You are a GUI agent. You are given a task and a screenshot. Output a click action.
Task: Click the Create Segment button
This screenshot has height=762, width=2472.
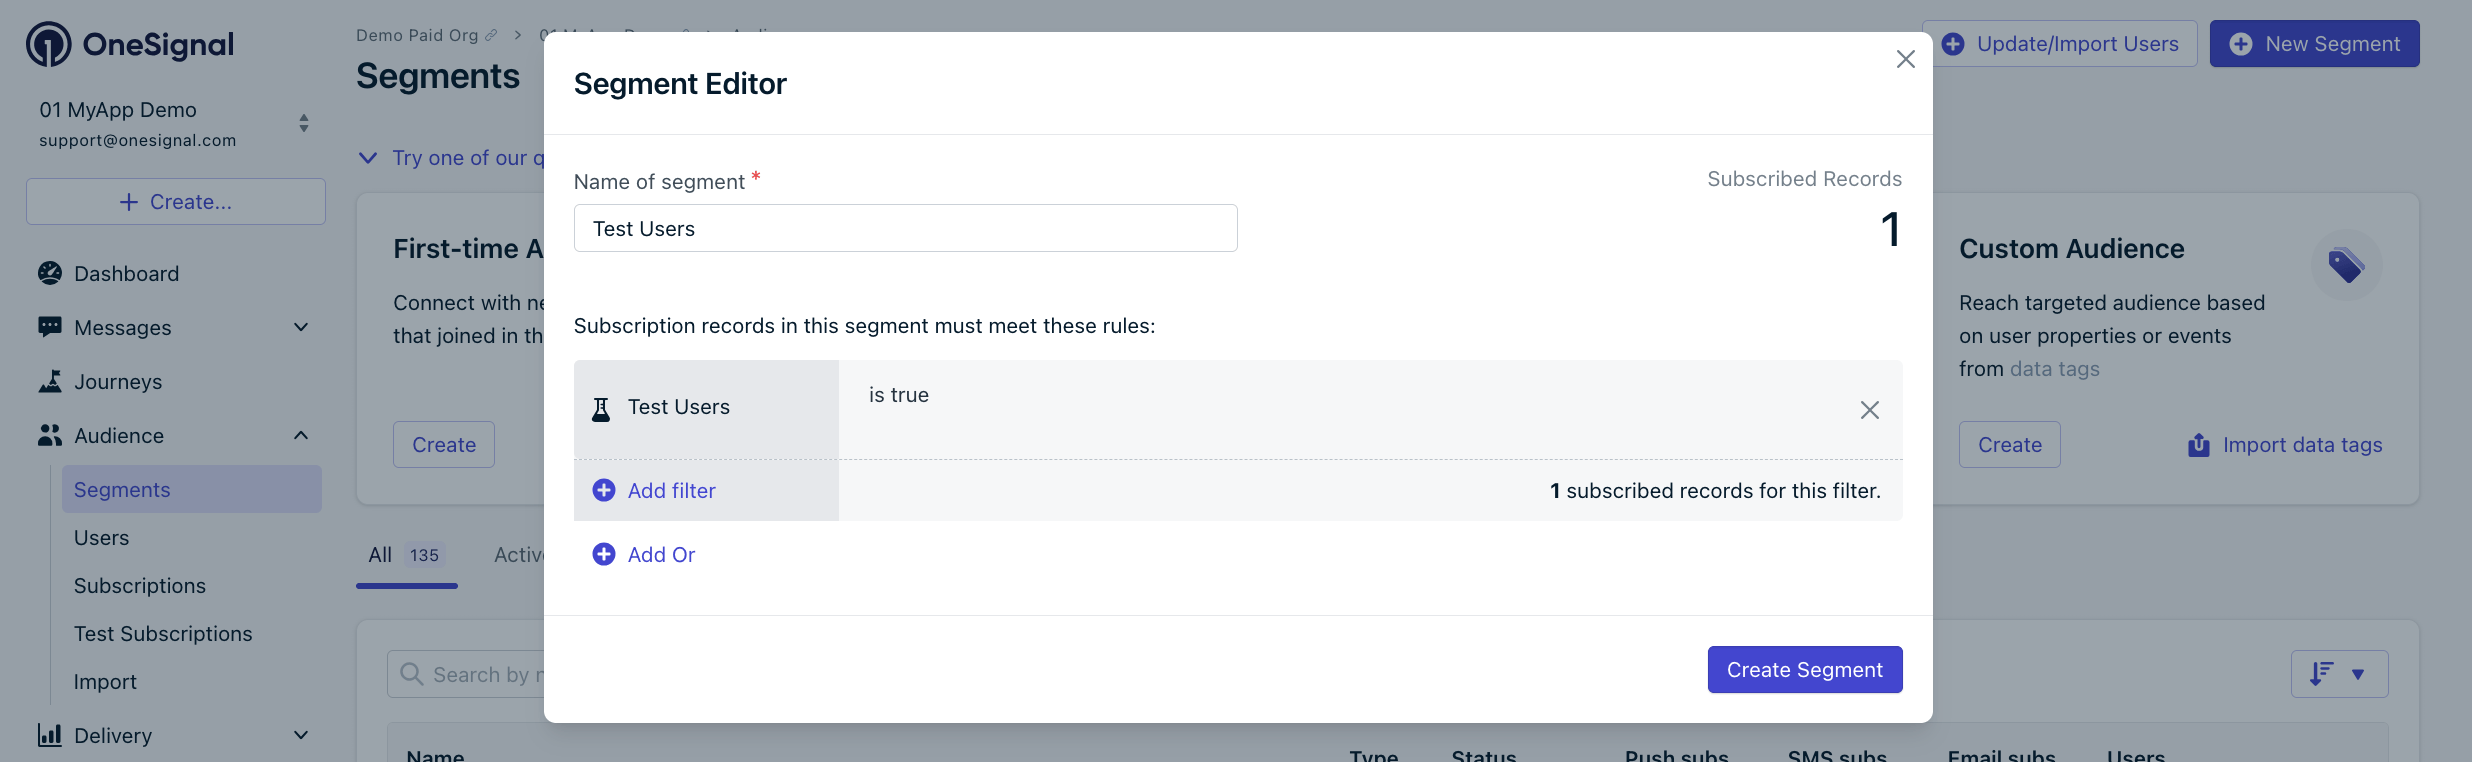point(1804,669)
